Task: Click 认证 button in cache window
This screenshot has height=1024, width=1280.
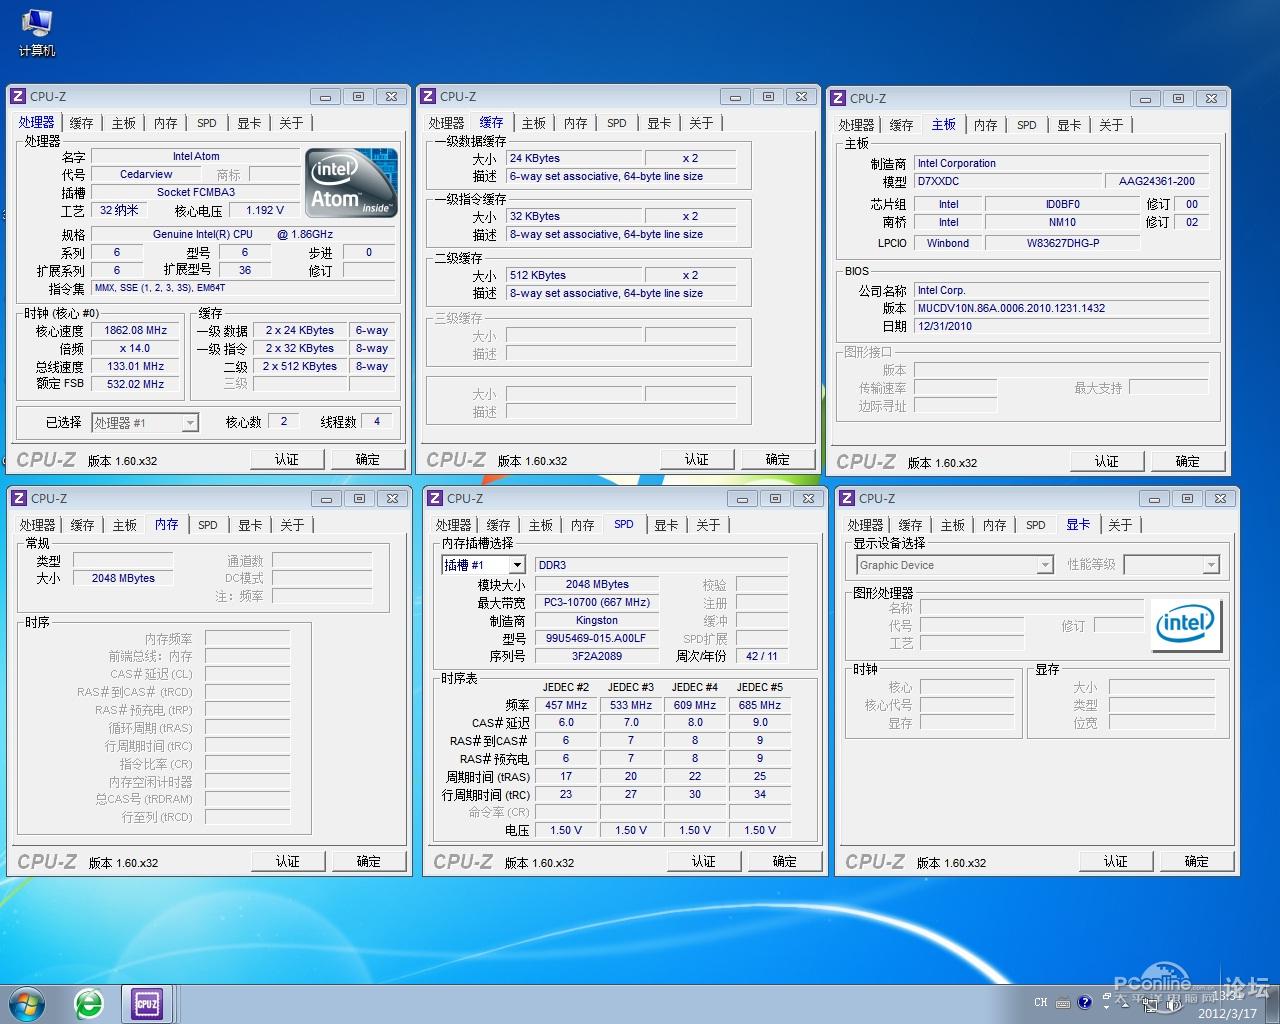Action: [x=697, y=459]
